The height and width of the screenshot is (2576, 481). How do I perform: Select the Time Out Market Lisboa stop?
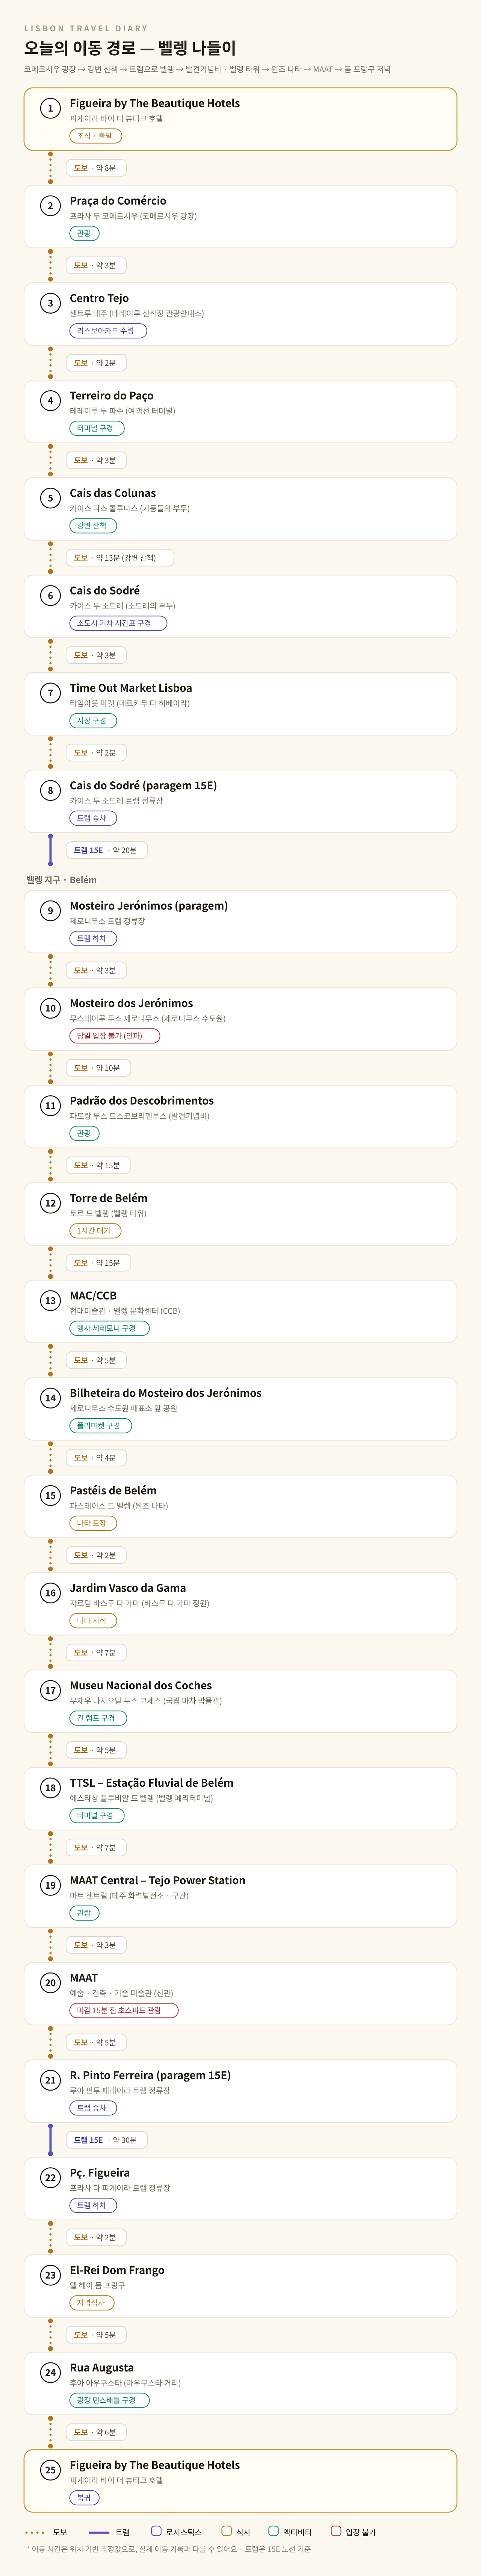click(240, 704)
